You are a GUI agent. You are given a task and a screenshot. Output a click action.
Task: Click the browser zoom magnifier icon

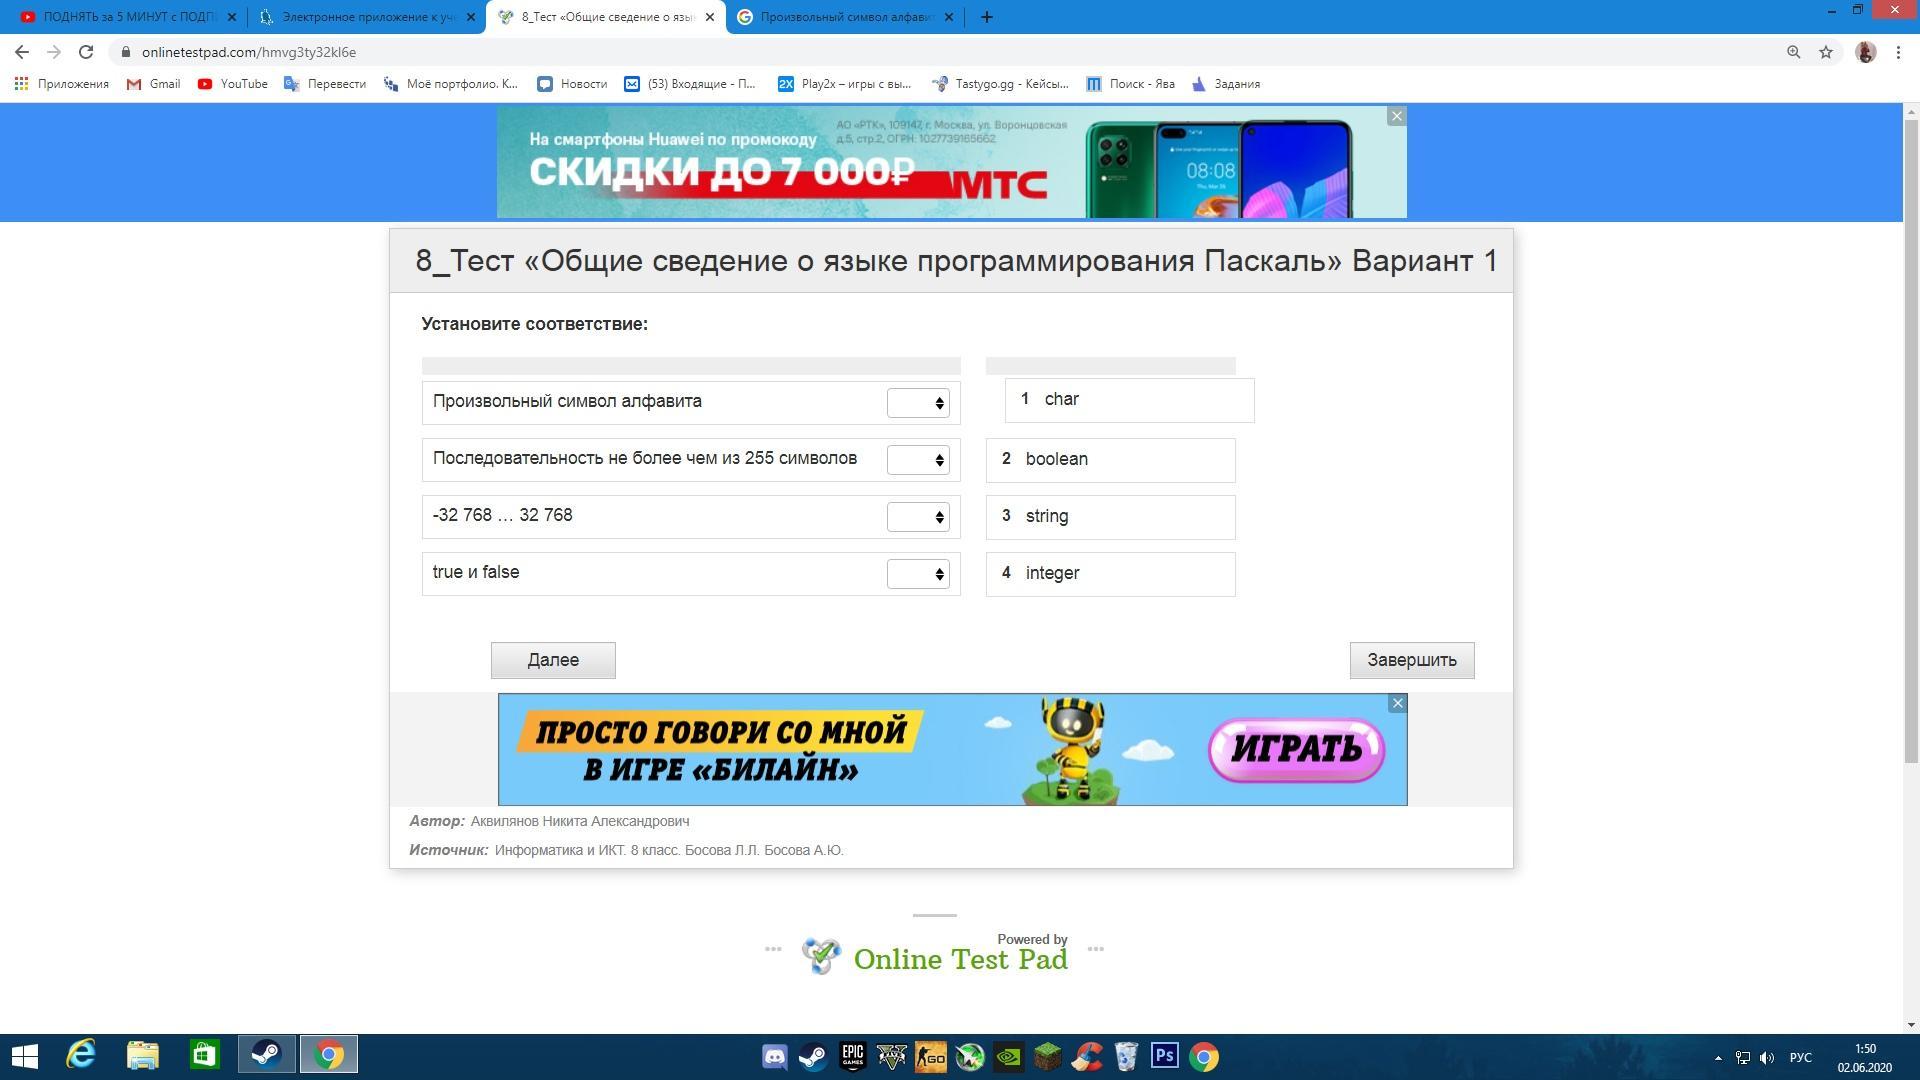click(x=1793, y=52)
